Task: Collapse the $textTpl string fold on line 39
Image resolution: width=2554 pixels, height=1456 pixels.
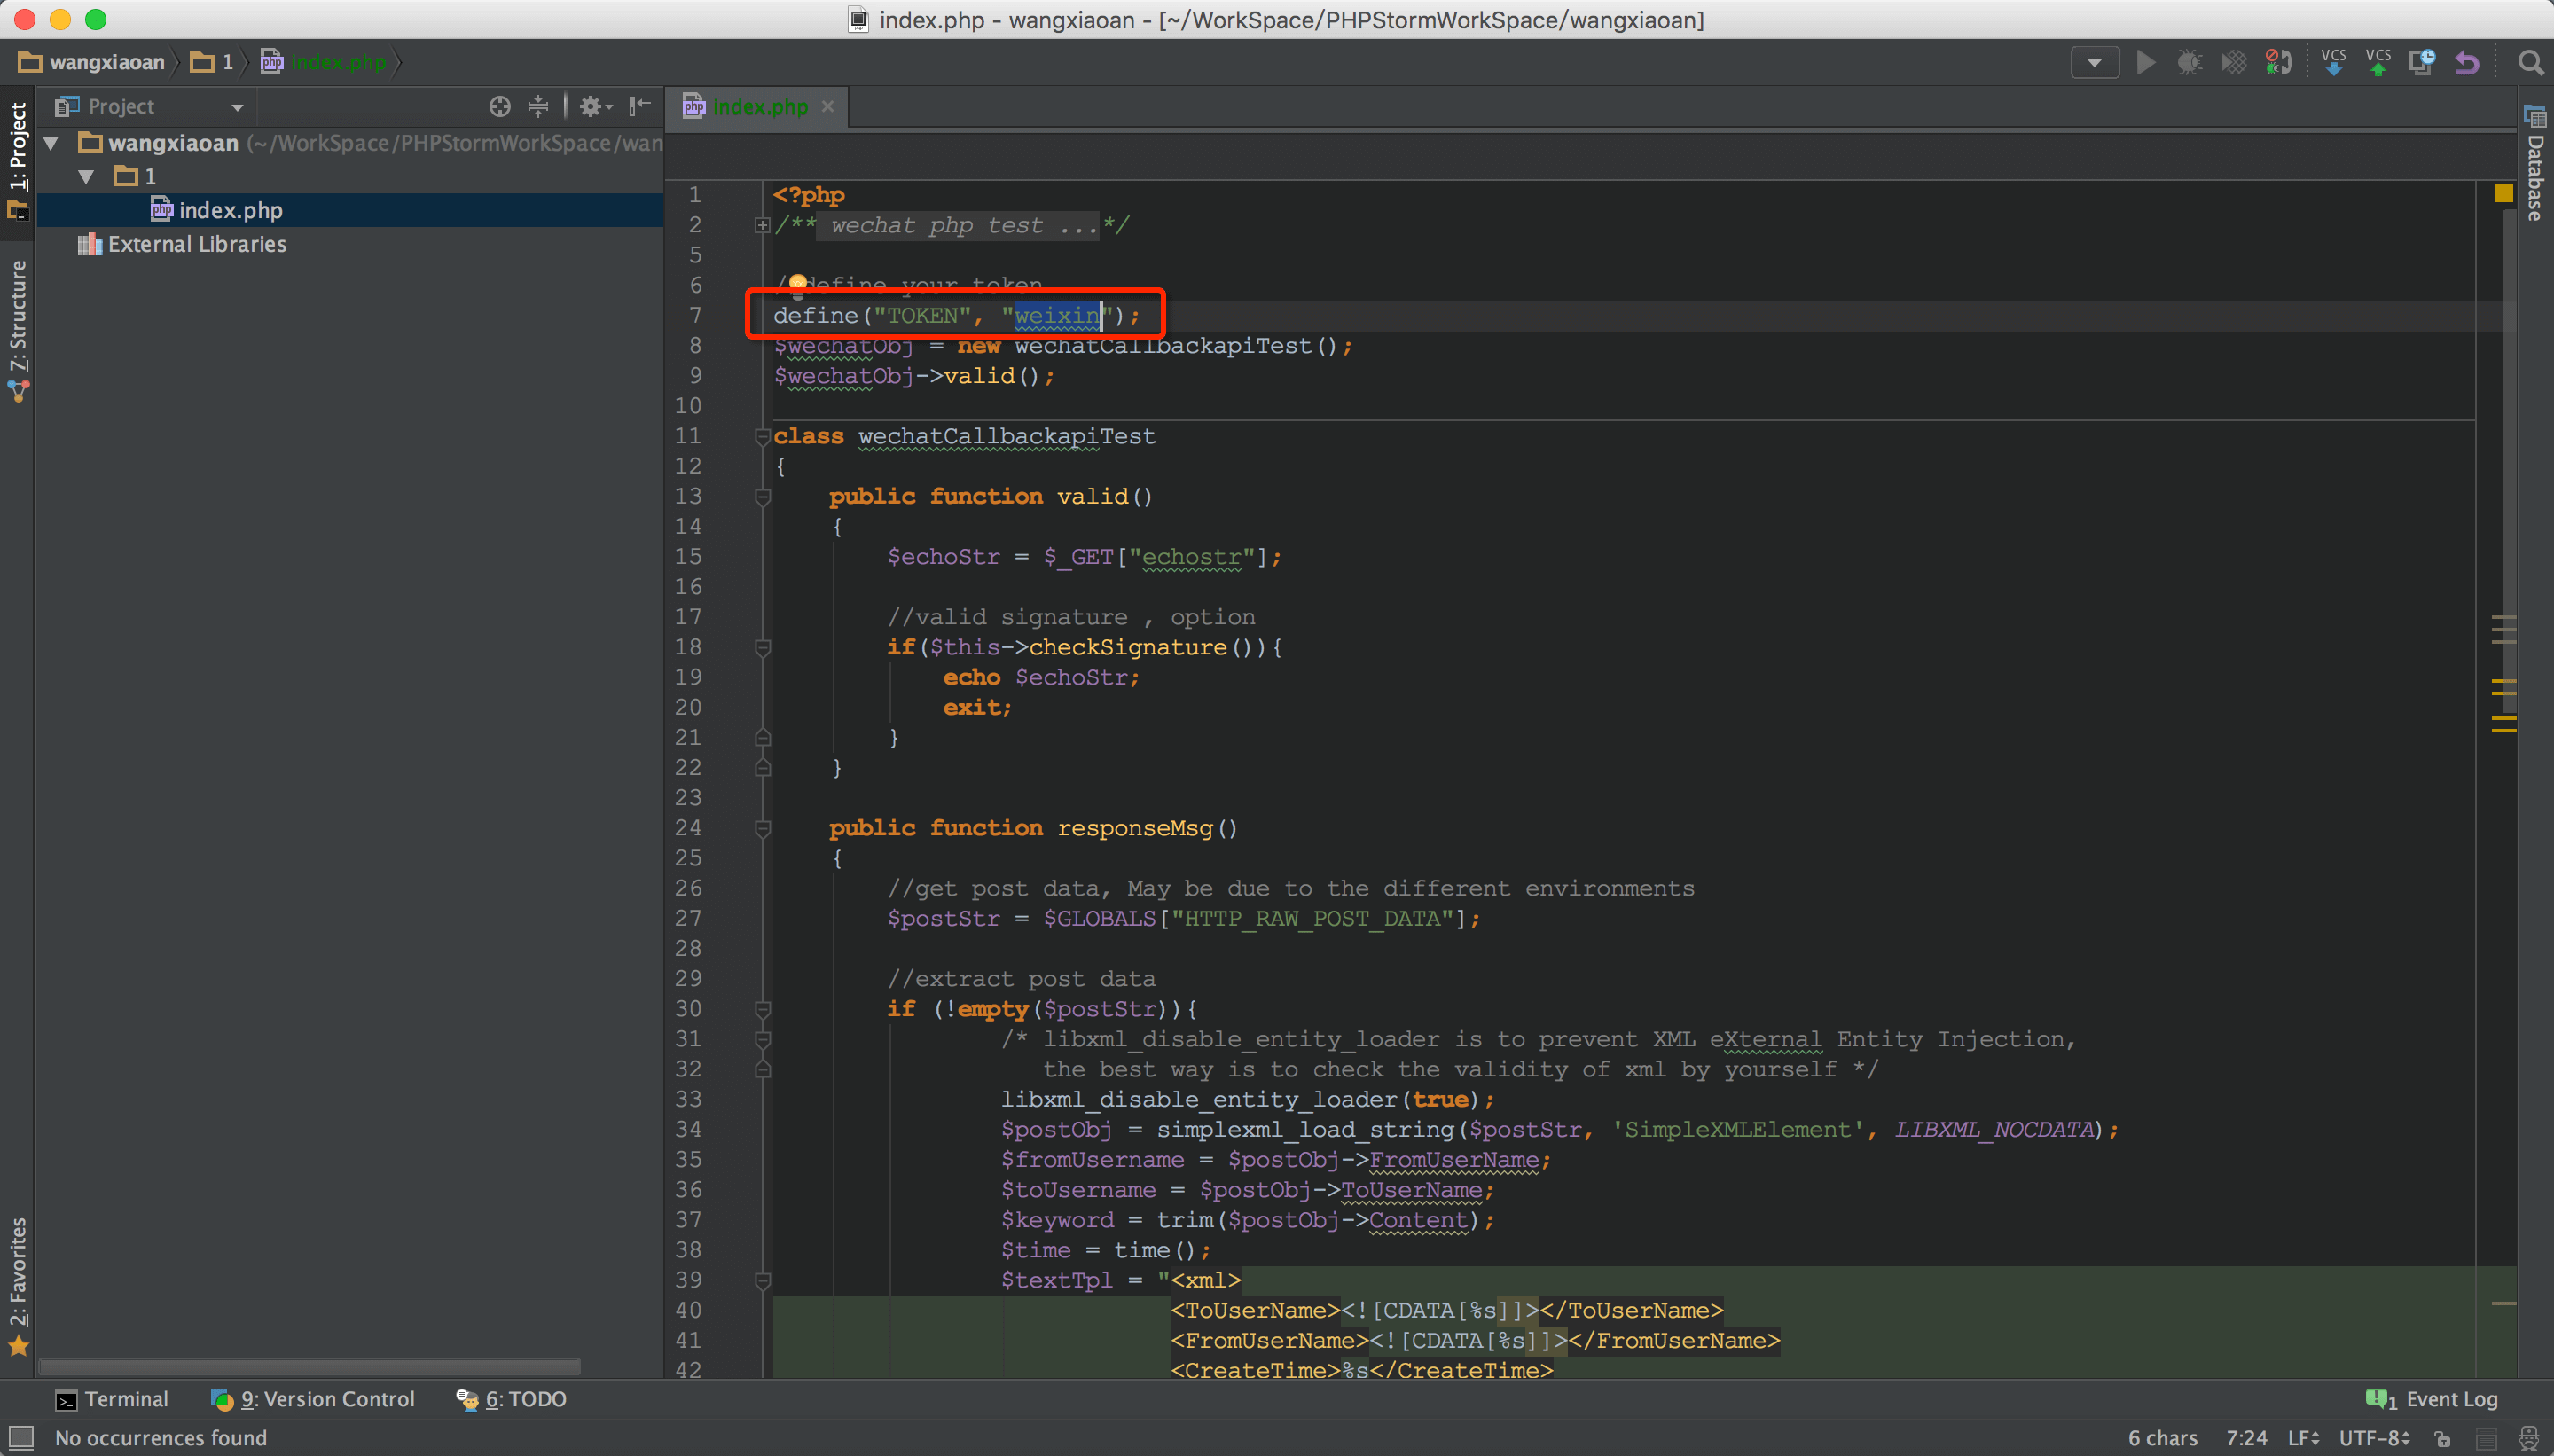Action: point(762,1281)
